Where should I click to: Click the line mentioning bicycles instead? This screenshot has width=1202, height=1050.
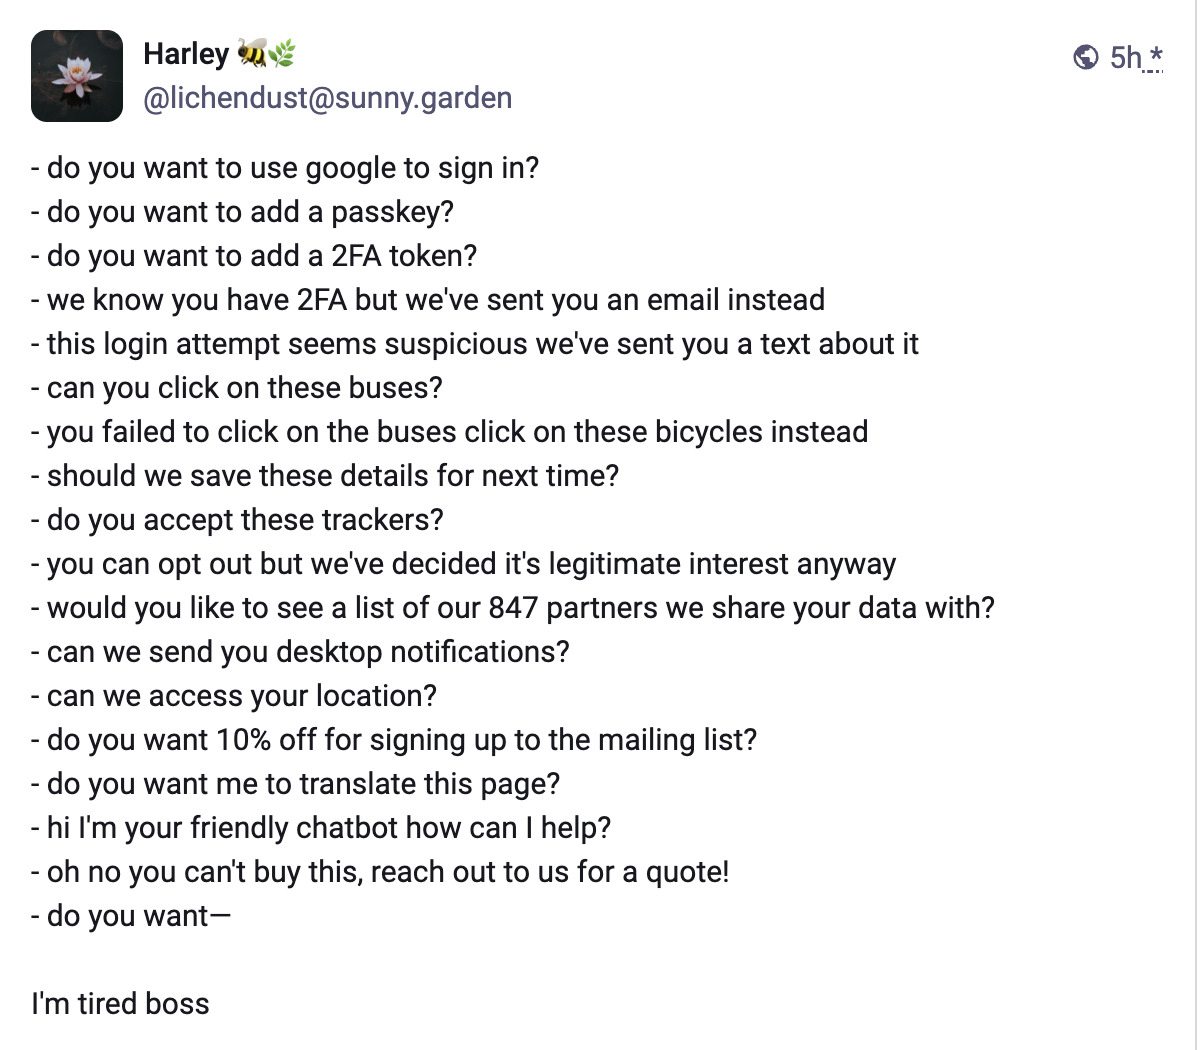point(450,432)
